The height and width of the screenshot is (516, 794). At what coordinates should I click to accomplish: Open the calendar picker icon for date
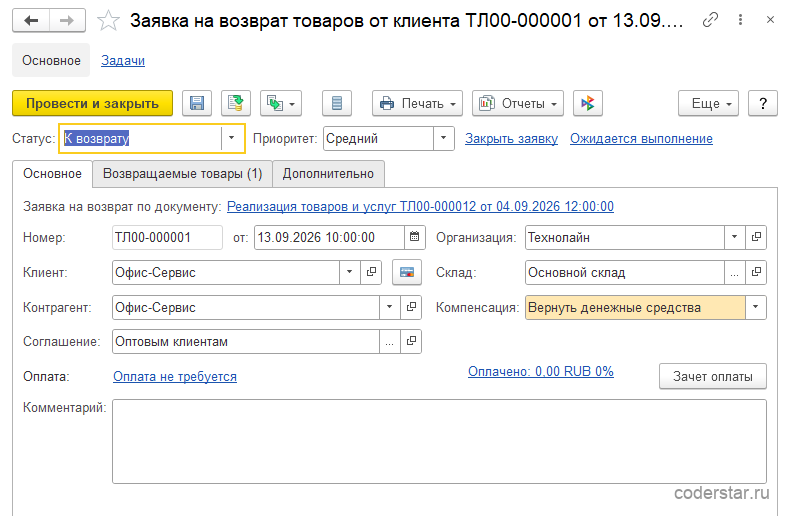point(415,237)
